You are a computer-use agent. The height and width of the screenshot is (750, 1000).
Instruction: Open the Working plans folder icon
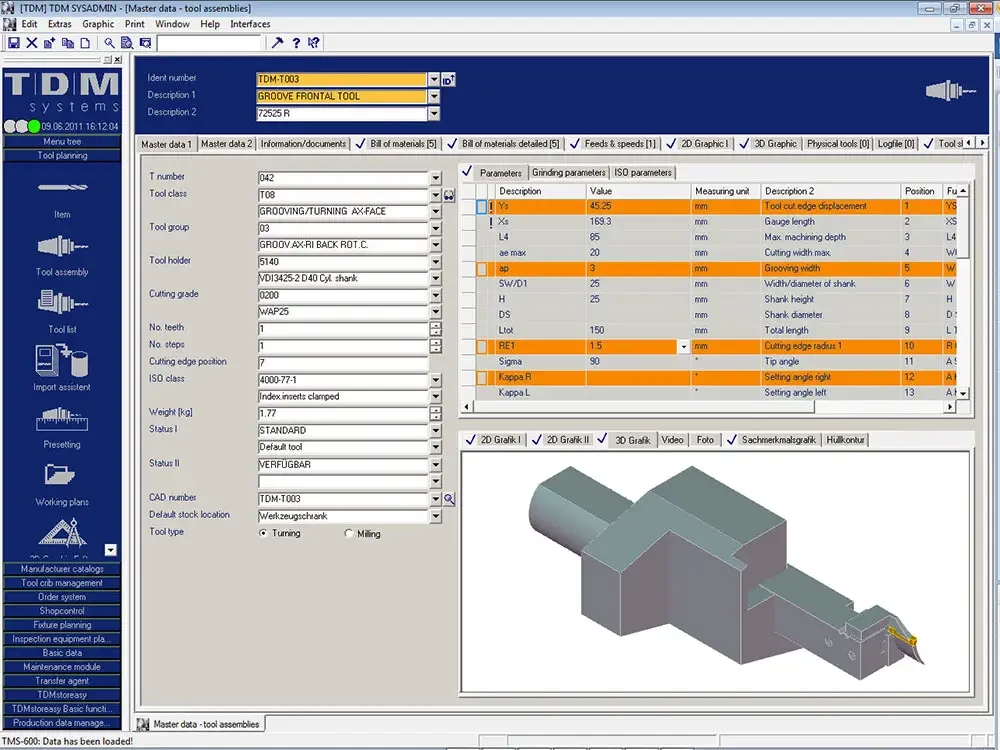(61, 474)
